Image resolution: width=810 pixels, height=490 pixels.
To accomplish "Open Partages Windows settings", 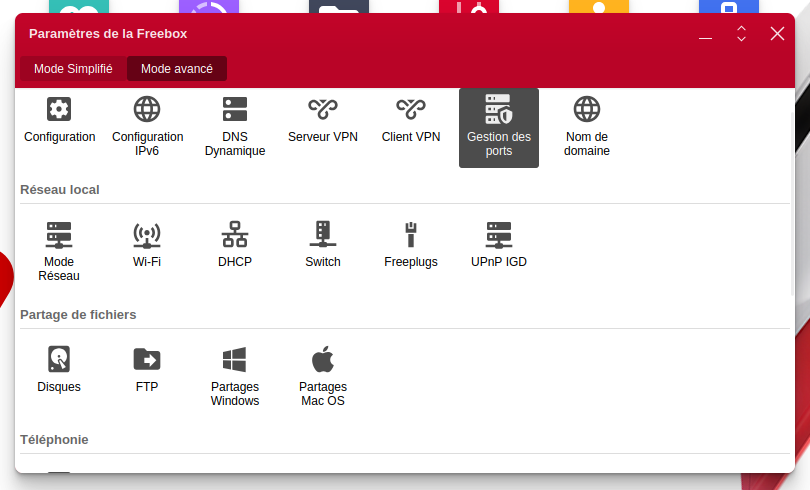I will pos(235,377).
